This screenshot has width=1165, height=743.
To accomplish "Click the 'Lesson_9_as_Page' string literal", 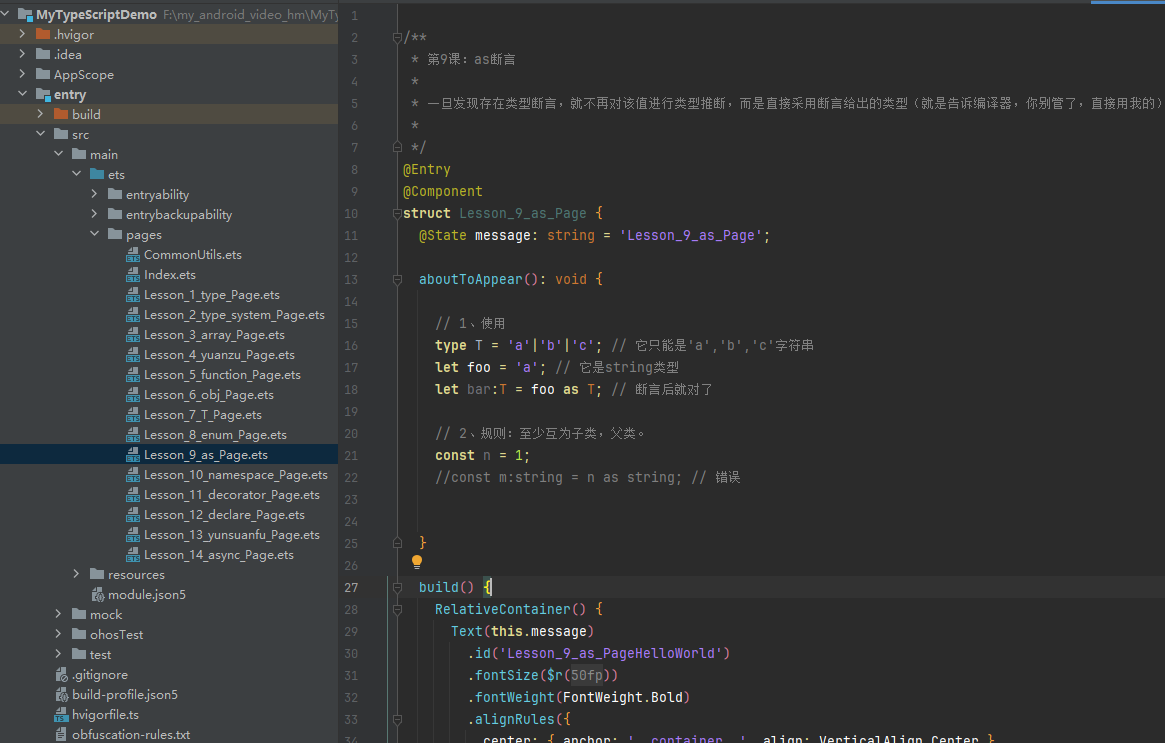I will tap(690, 236).
